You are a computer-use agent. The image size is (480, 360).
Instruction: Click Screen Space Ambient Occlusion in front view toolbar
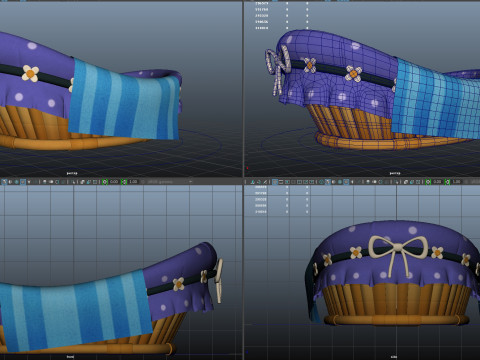(44, 182)
